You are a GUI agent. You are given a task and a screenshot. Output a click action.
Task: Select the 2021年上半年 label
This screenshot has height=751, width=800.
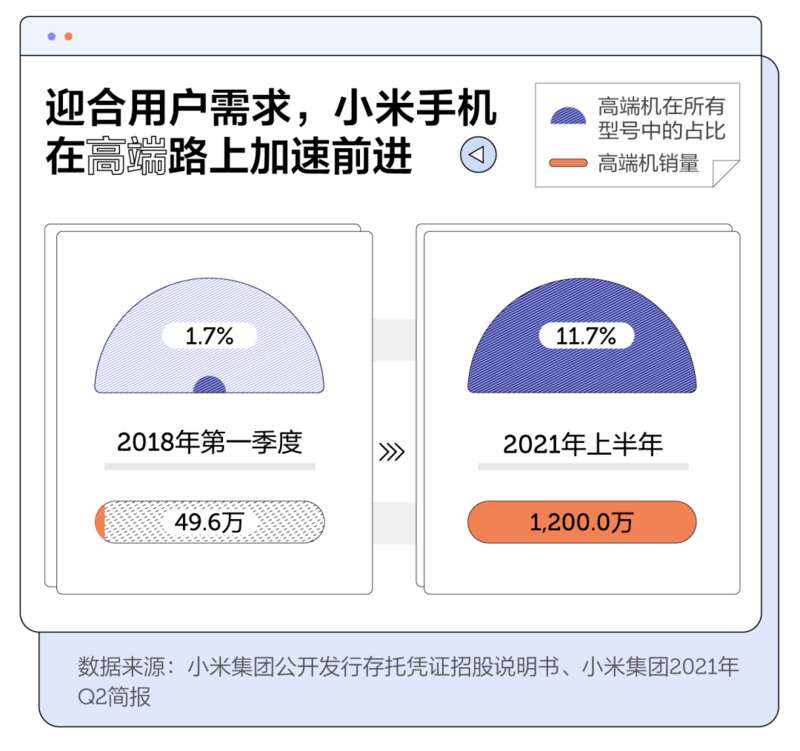[583, 444]
